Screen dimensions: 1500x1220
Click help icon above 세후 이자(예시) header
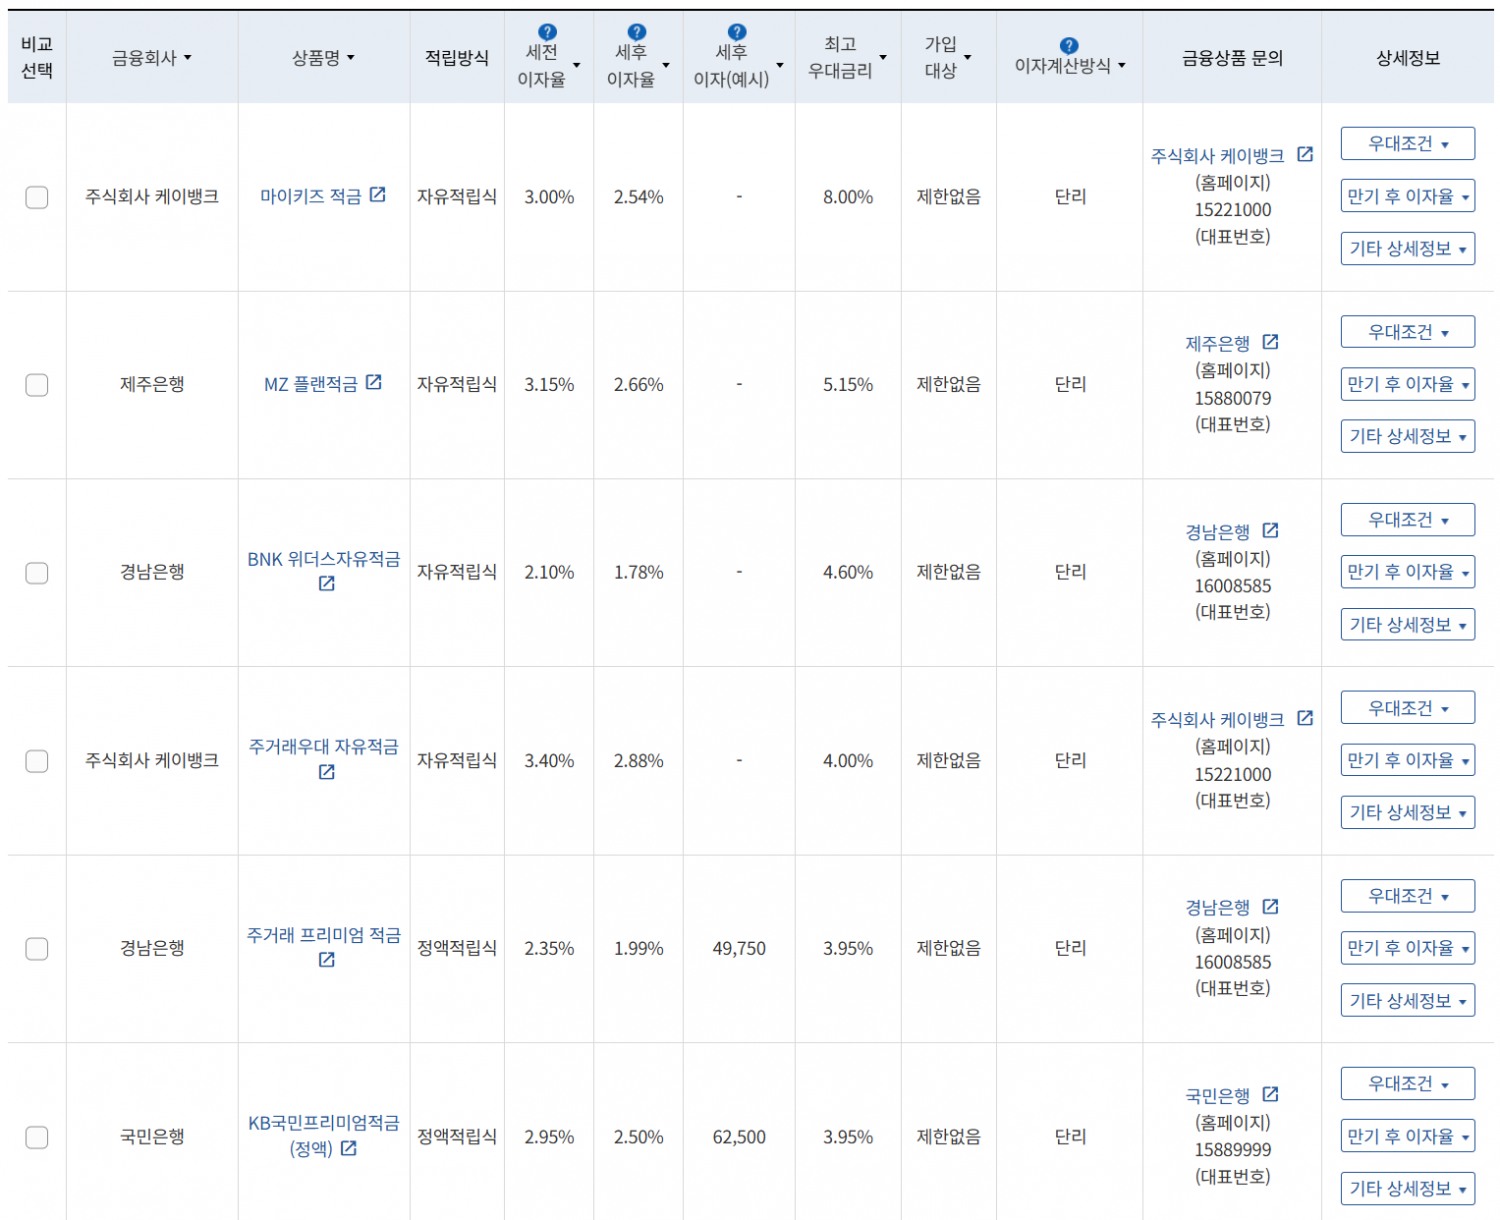737,32
